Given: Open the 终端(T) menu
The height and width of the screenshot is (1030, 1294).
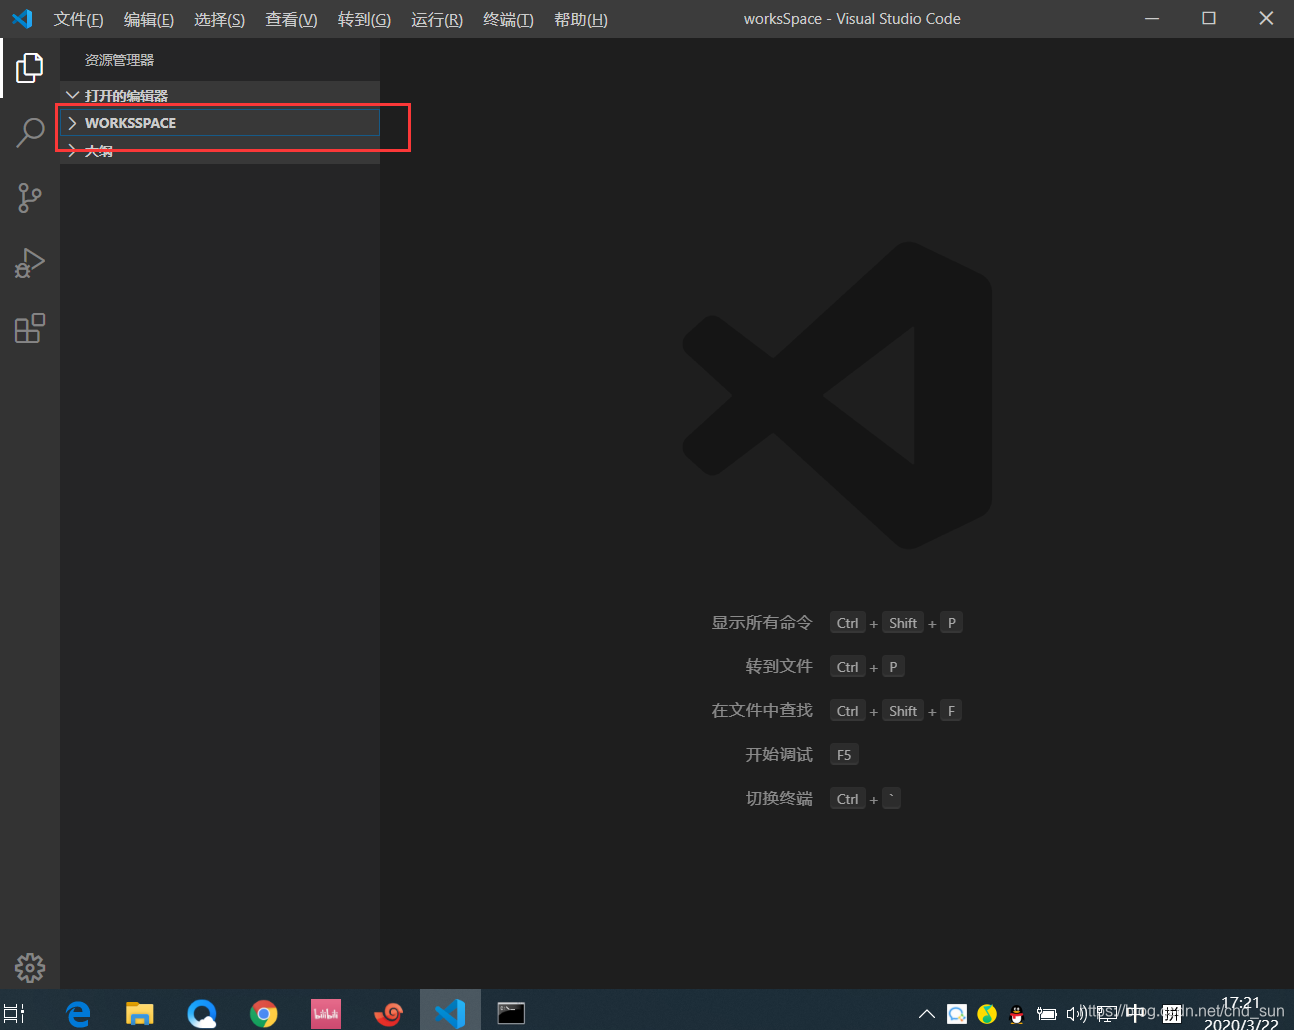Looking at the screenshot, I should coord(508,19).
